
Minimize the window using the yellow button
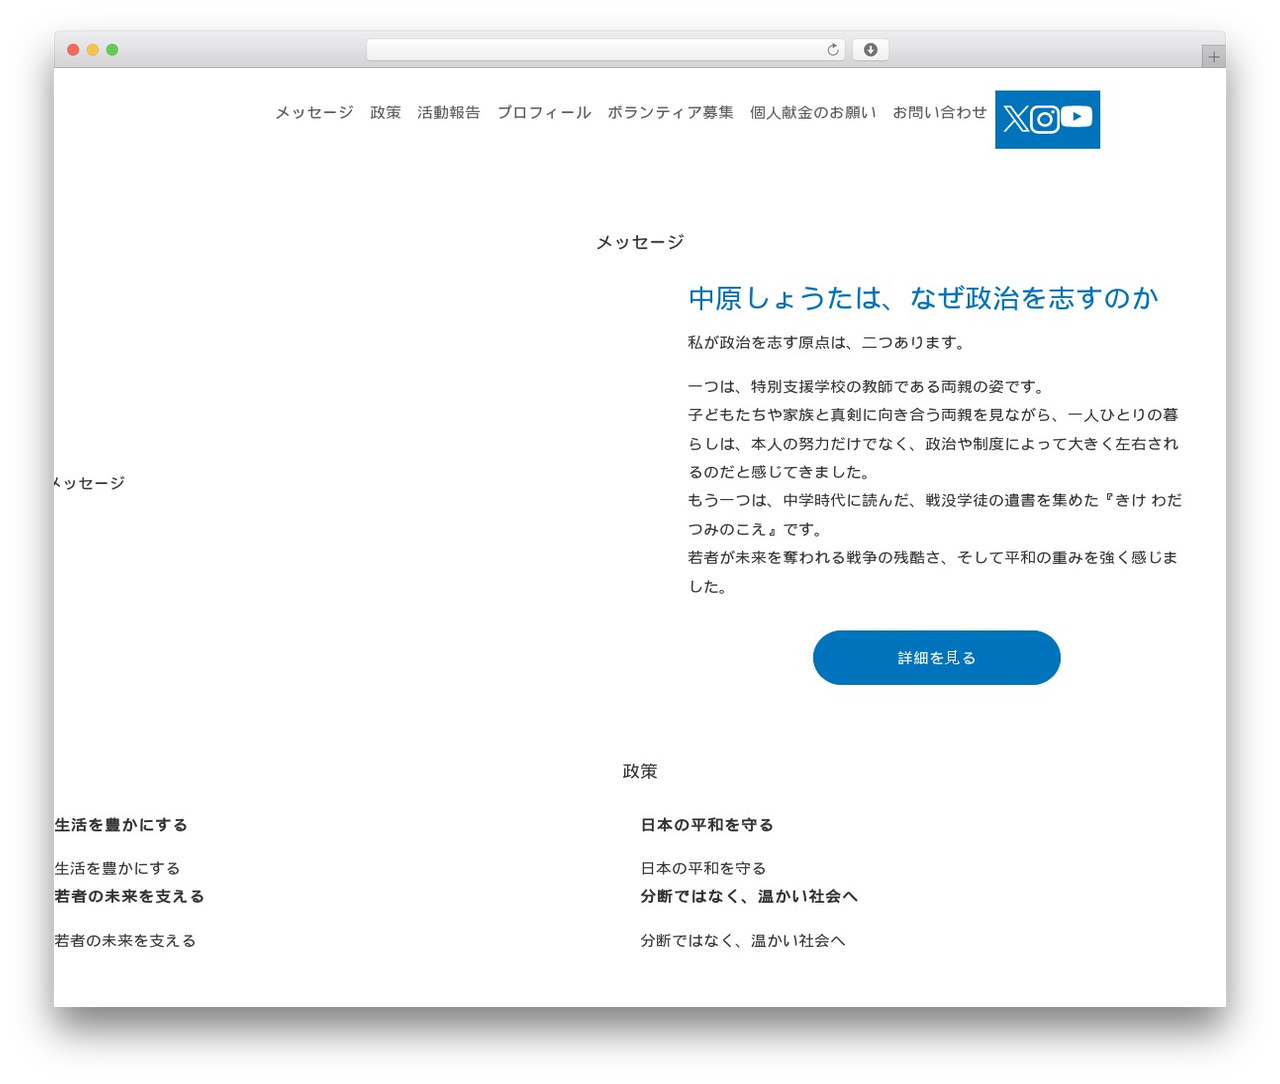click(x=92, y=50)
